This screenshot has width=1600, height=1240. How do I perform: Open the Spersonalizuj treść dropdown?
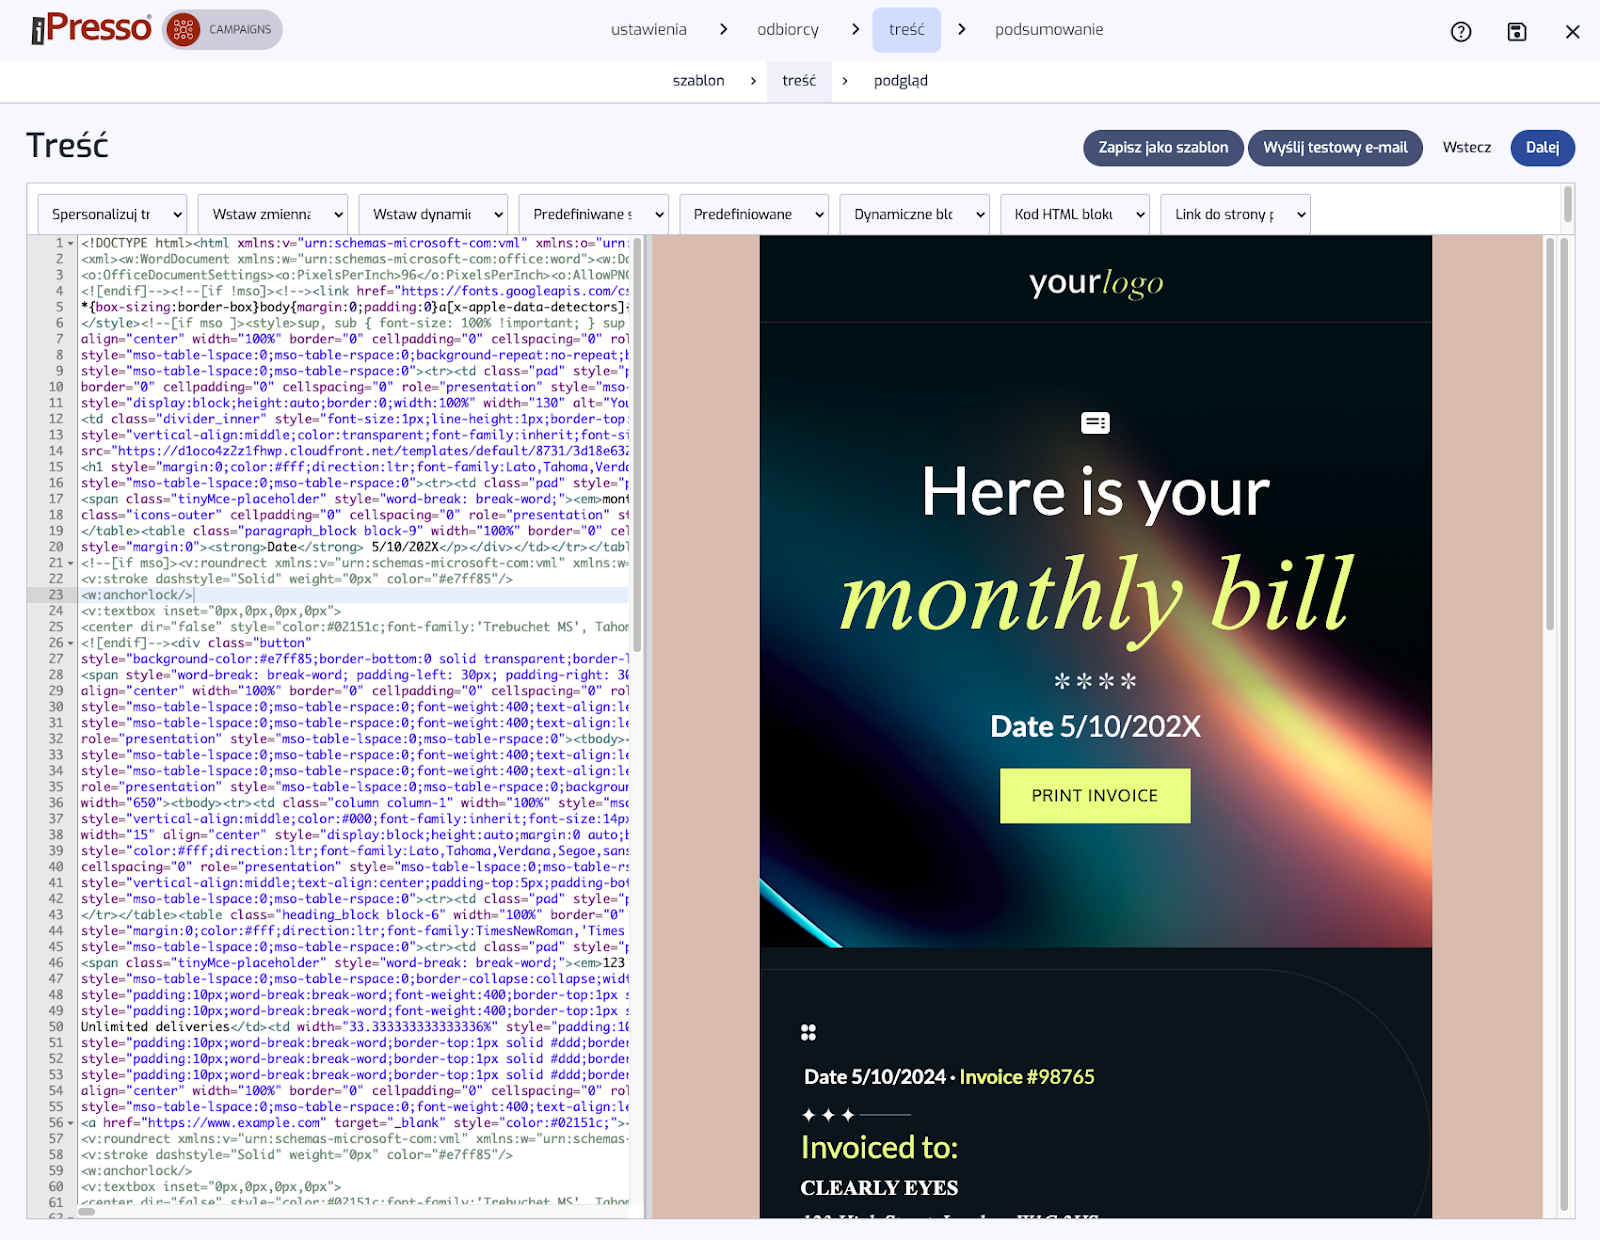pos(112,214)
